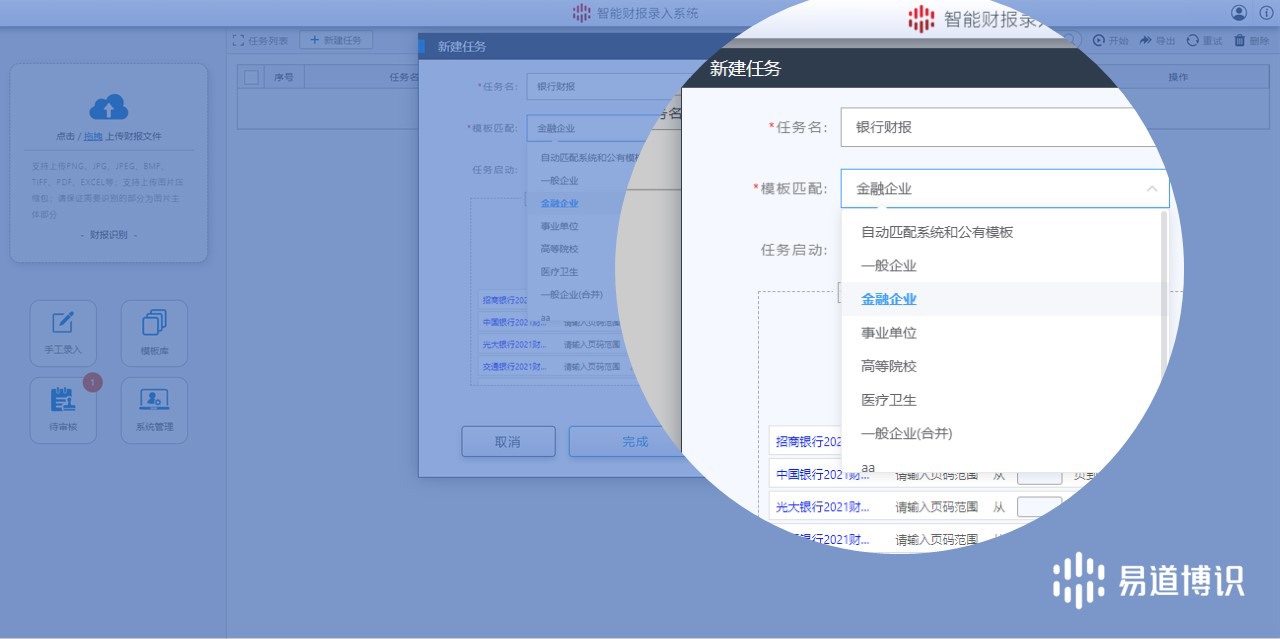Click the 删除 trash icon

click(1240, 41)
